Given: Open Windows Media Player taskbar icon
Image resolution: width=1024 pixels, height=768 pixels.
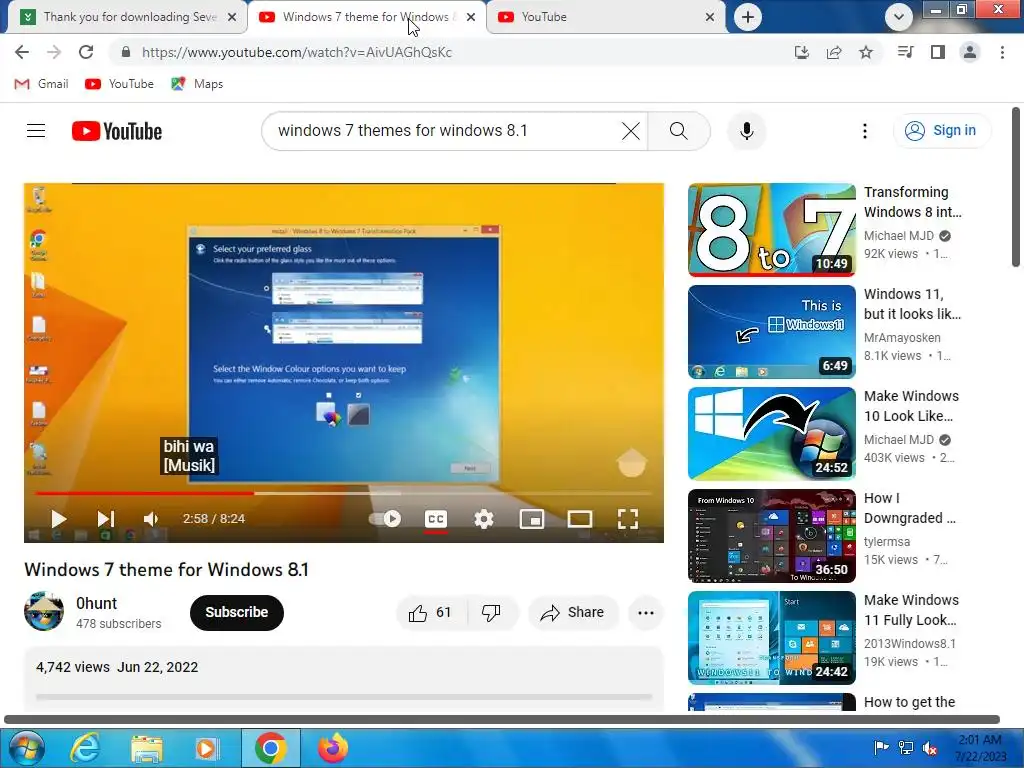Looking at the screenshot, I should click(207, 748).
